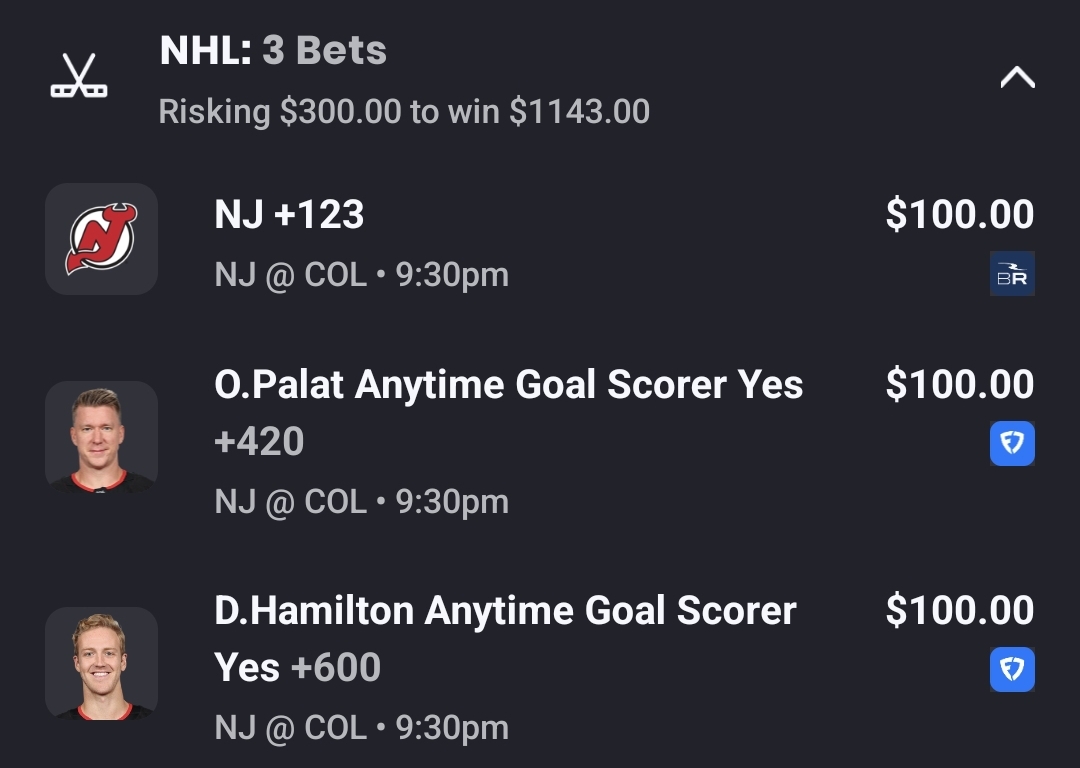Tap D.Hamilton's player headshot

click(101, 663)
